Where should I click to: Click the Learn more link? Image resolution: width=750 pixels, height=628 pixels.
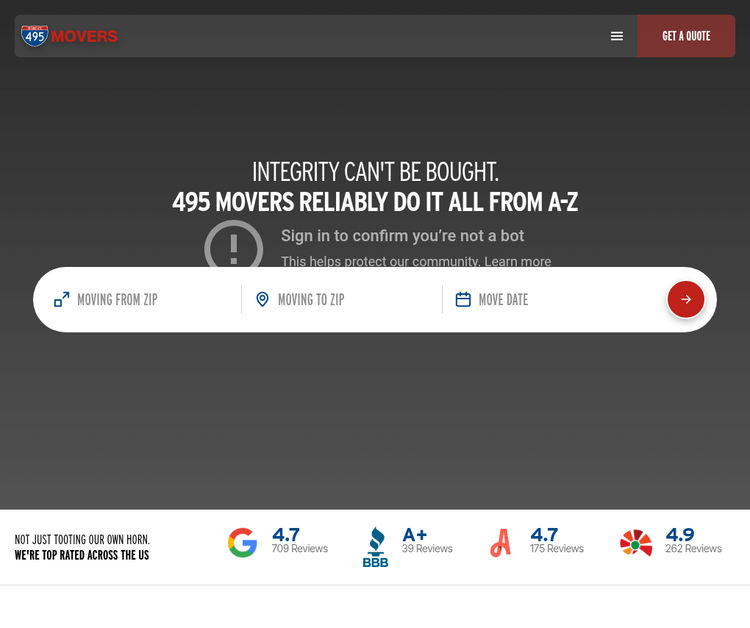518,262
